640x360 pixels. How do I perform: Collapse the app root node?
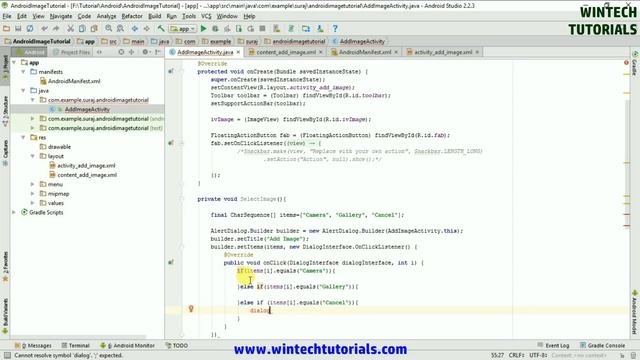coord(14,62)
